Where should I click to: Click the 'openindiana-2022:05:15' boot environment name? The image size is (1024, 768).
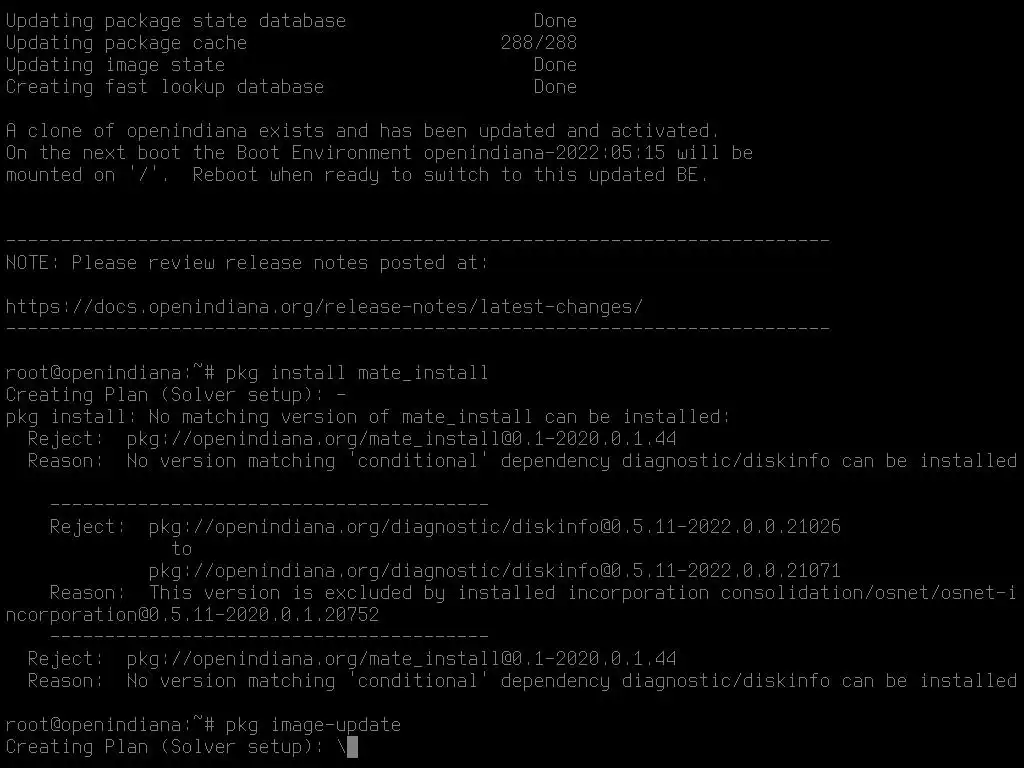544,153
